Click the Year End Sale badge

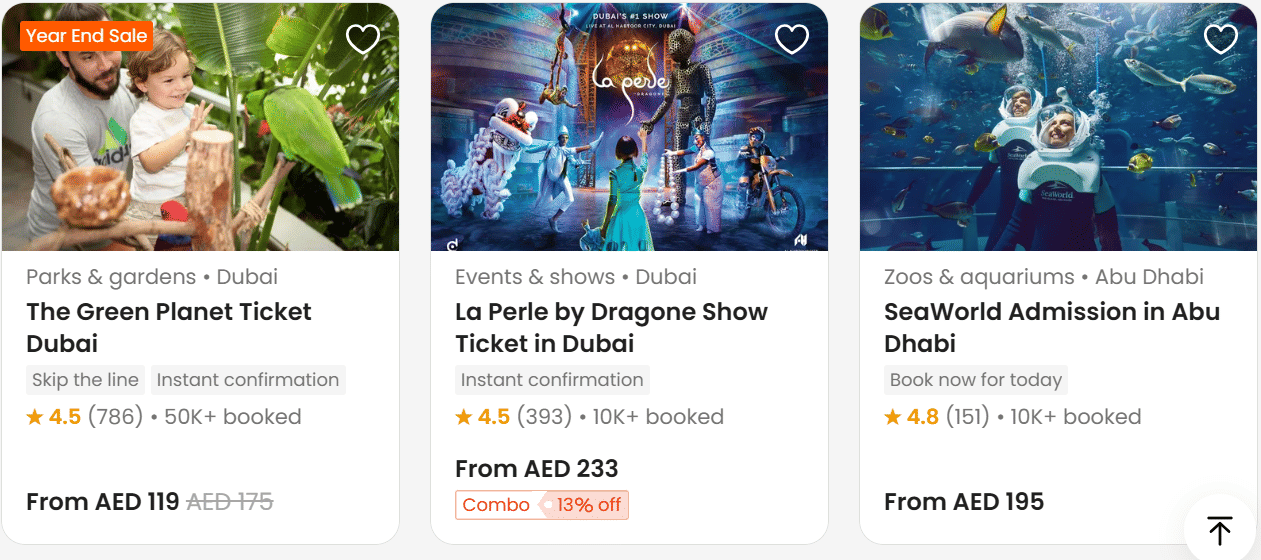pyautogui.click(x=86, y=36)
